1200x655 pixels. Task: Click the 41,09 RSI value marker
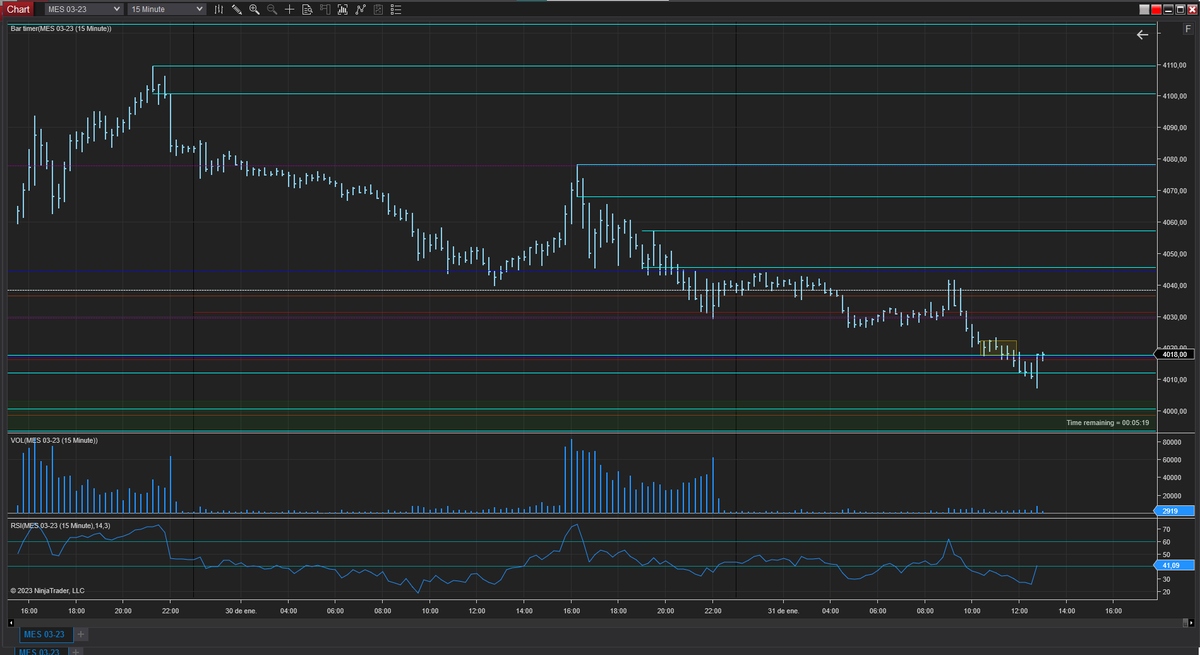pos(1172,566)
